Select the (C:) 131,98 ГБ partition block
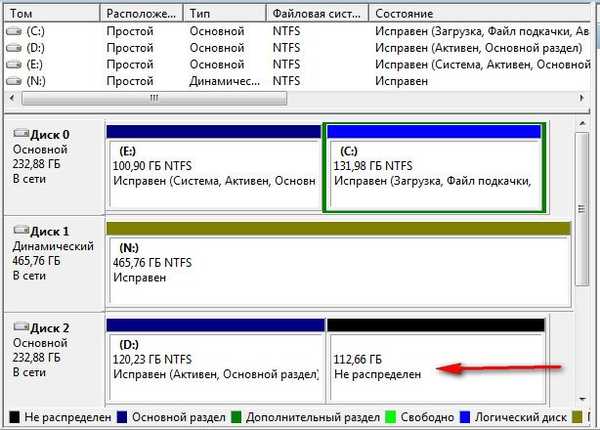This screenshot has height=430, width=600. point(434,168)
